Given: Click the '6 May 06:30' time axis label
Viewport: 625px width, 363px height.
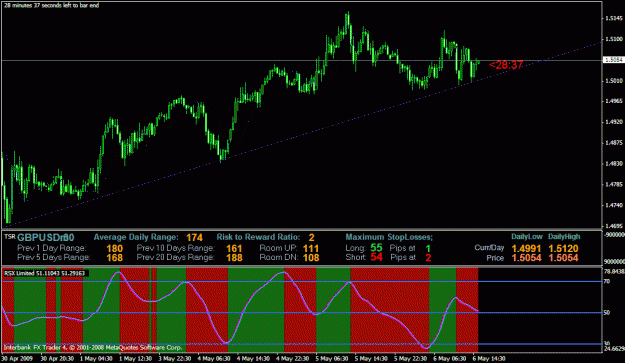Looking at the screenshot, I should [450, 358].
